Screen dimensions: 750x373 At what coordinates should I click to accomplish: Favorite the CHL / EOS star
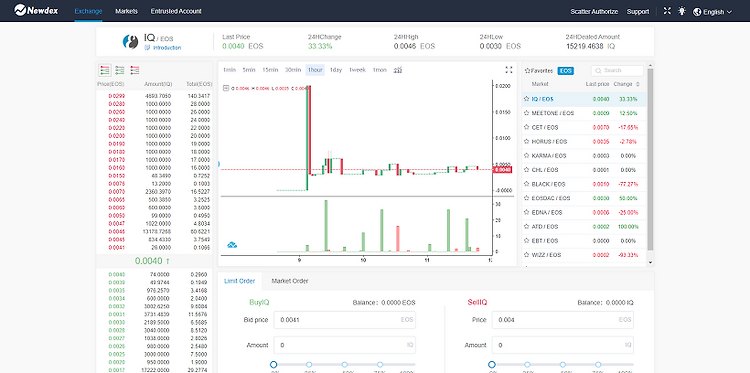[x=527, y=170]
